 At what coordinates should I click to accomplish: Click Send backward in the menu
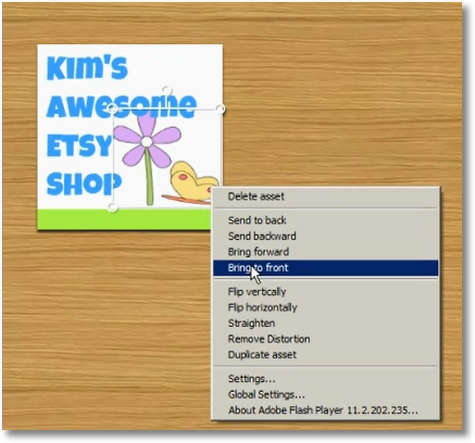[325, 236]
